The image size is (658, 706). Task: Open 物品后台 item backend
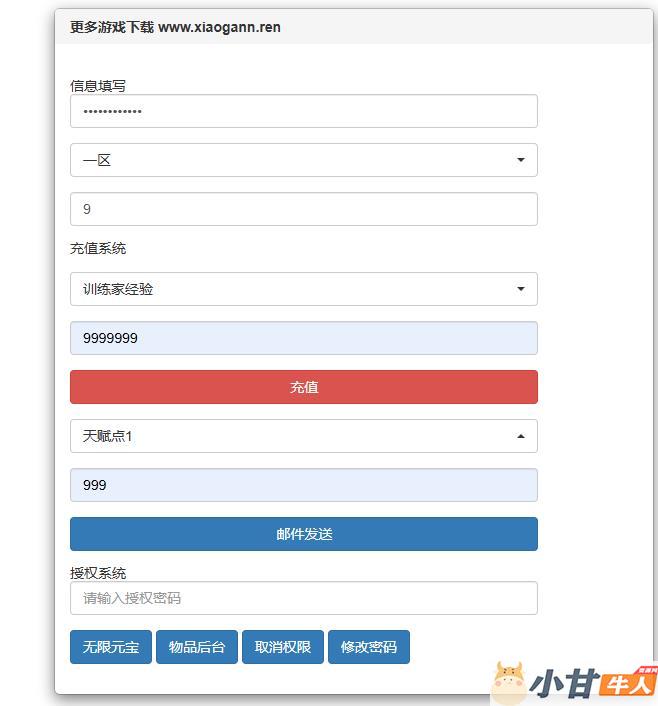[197, 647]
